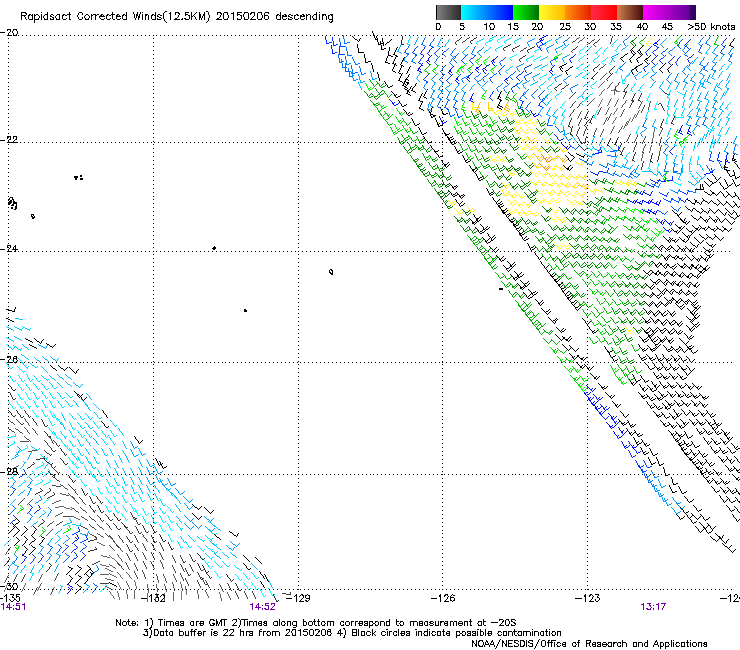Click the 'Data buffer is 22 hrs' note
Image resolution: width=740 pixels, height=650 pixels.
tap(352, 633)
